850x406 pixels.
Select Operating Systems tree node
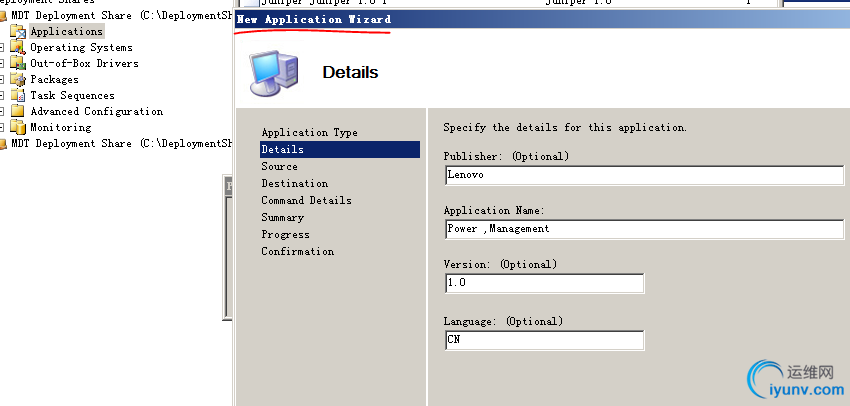(81, 48)
